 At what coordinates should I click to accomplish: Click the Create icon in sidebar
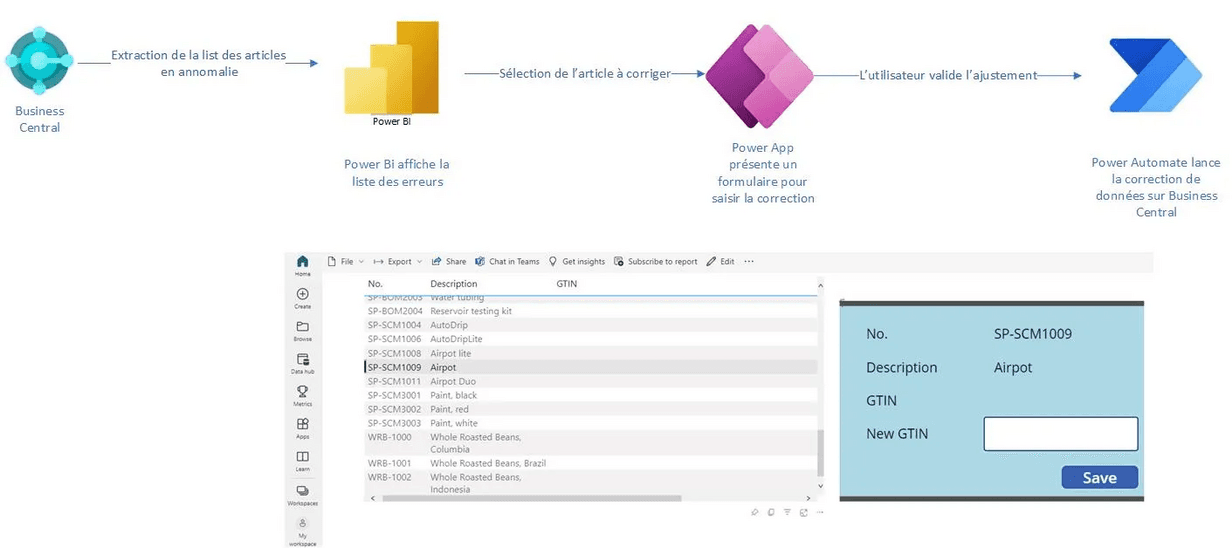click(302, 296)
